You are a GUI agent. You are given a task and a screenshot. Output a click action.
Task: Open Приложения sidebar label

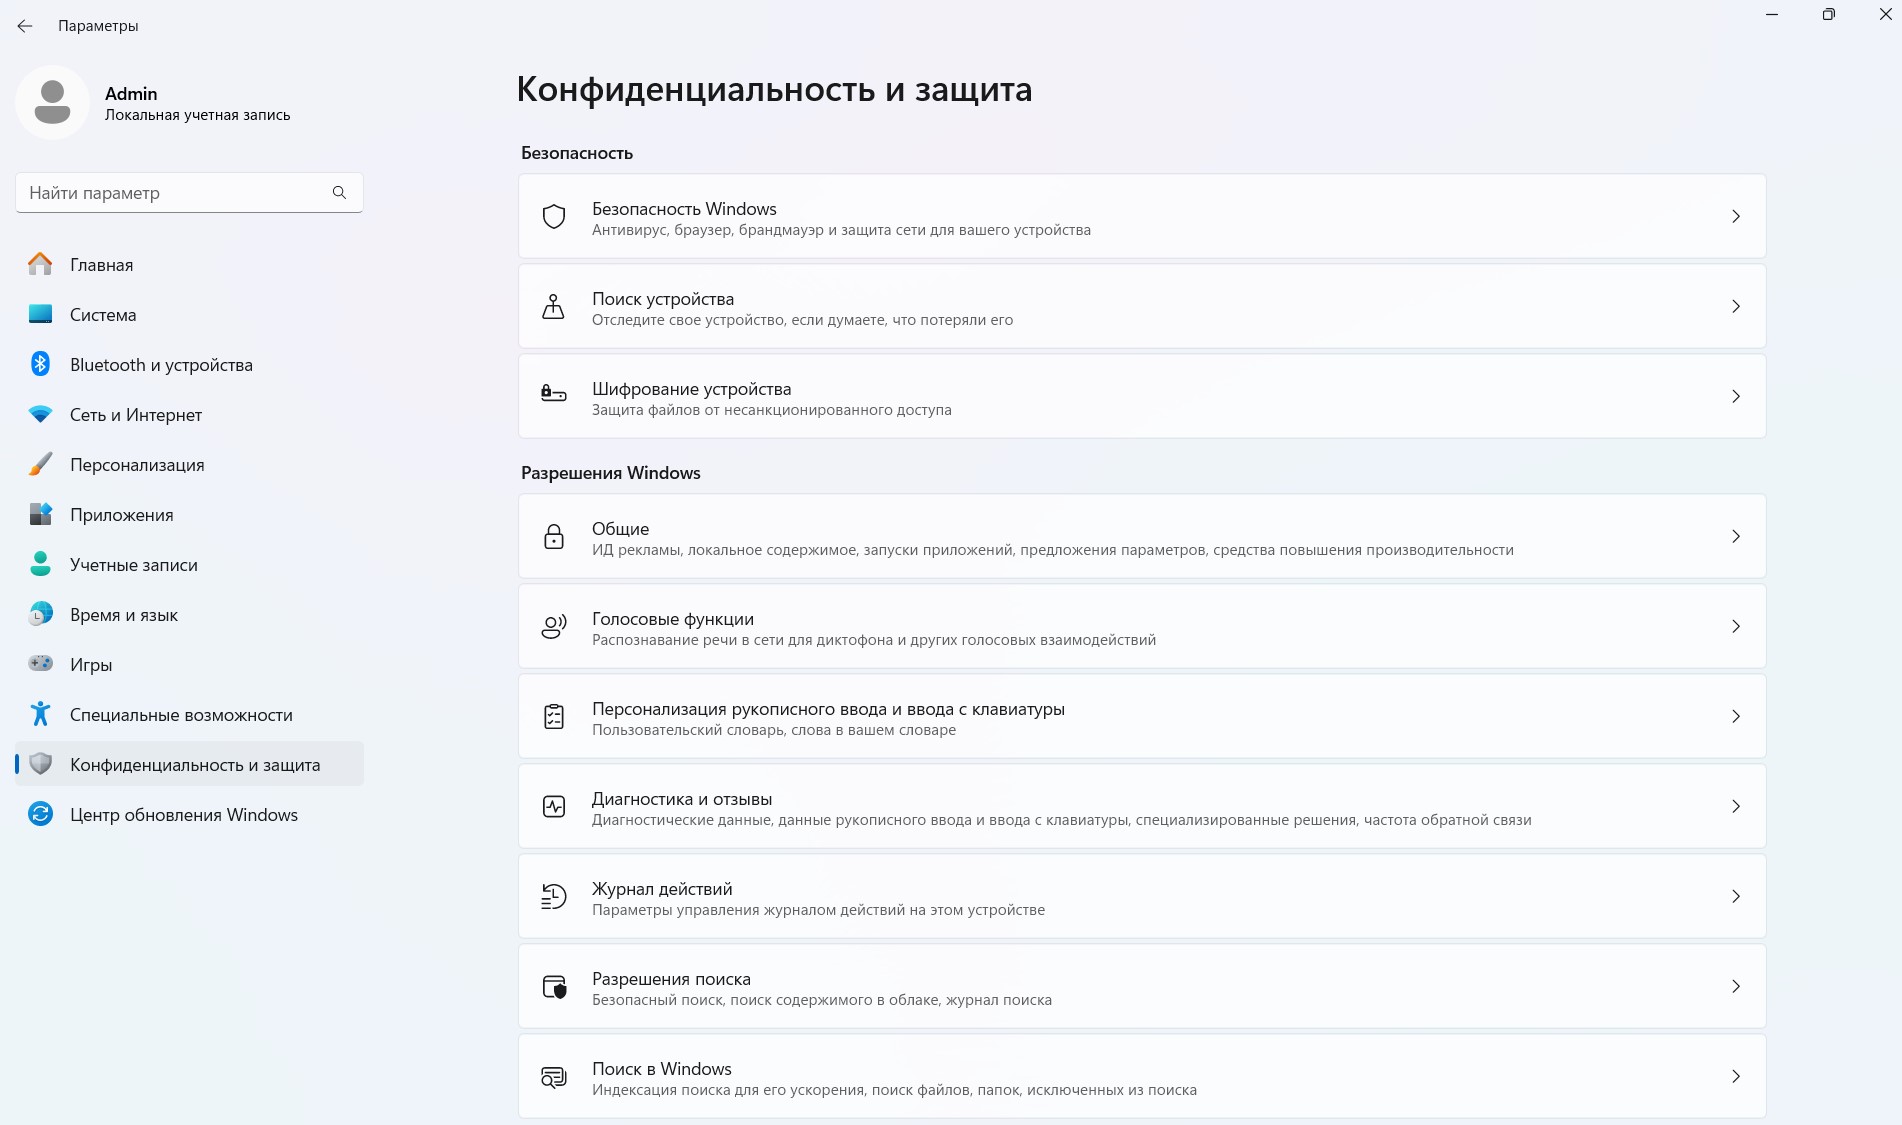point(122,515)
